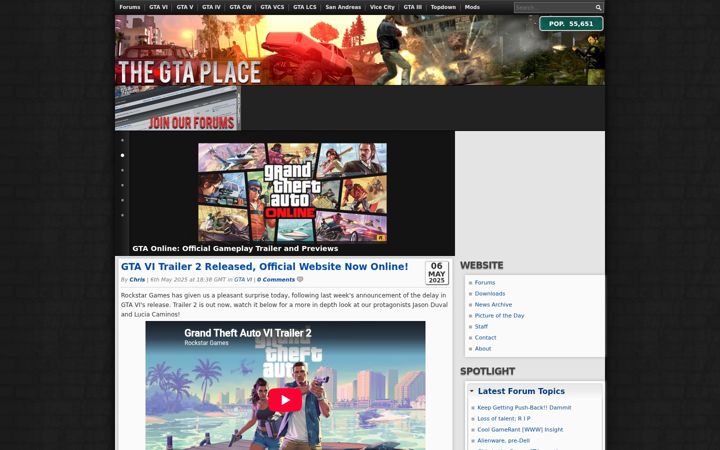This screenshot has height=450, width=720.
Task: Open the GTA V nav item
Action: (x=185, y=7)
